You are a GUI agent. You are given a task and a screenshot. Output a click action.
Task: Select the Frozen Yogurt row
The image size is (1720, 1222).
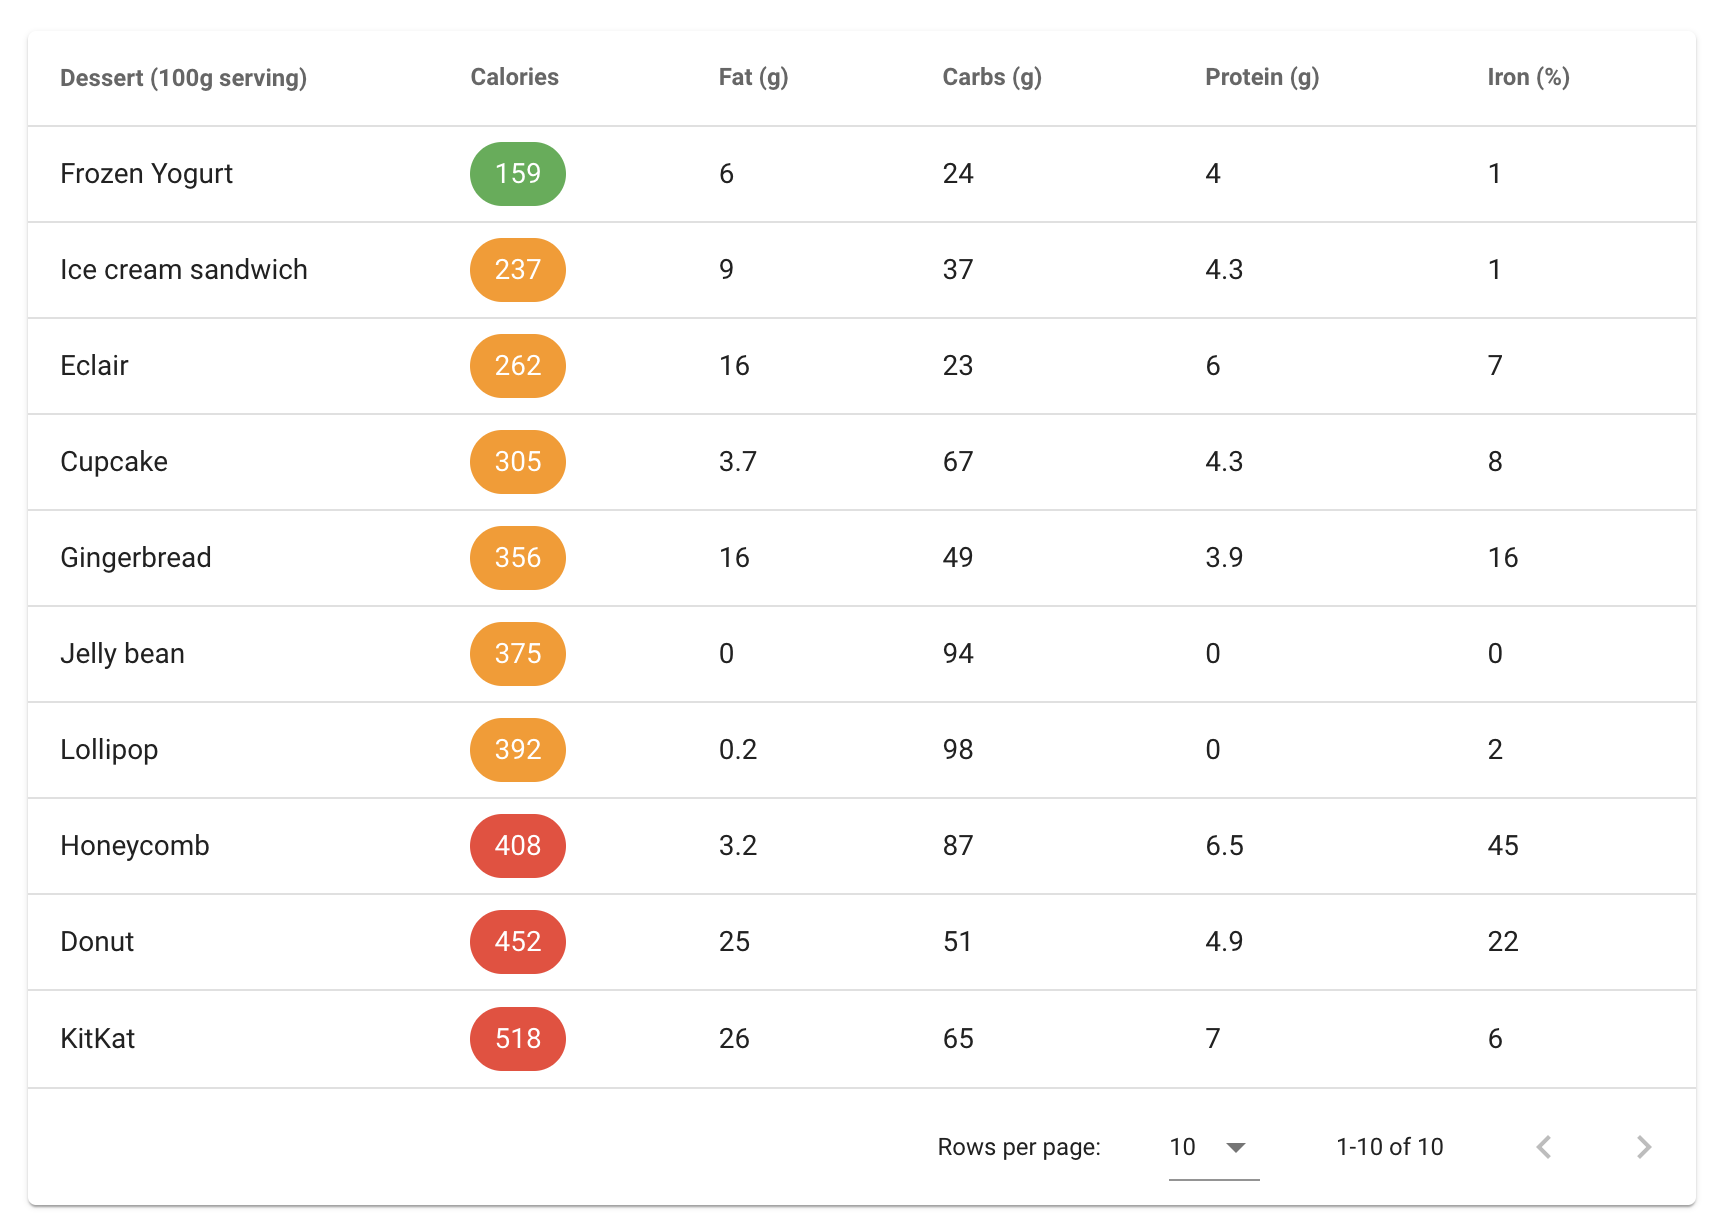[x=146, y=174]
